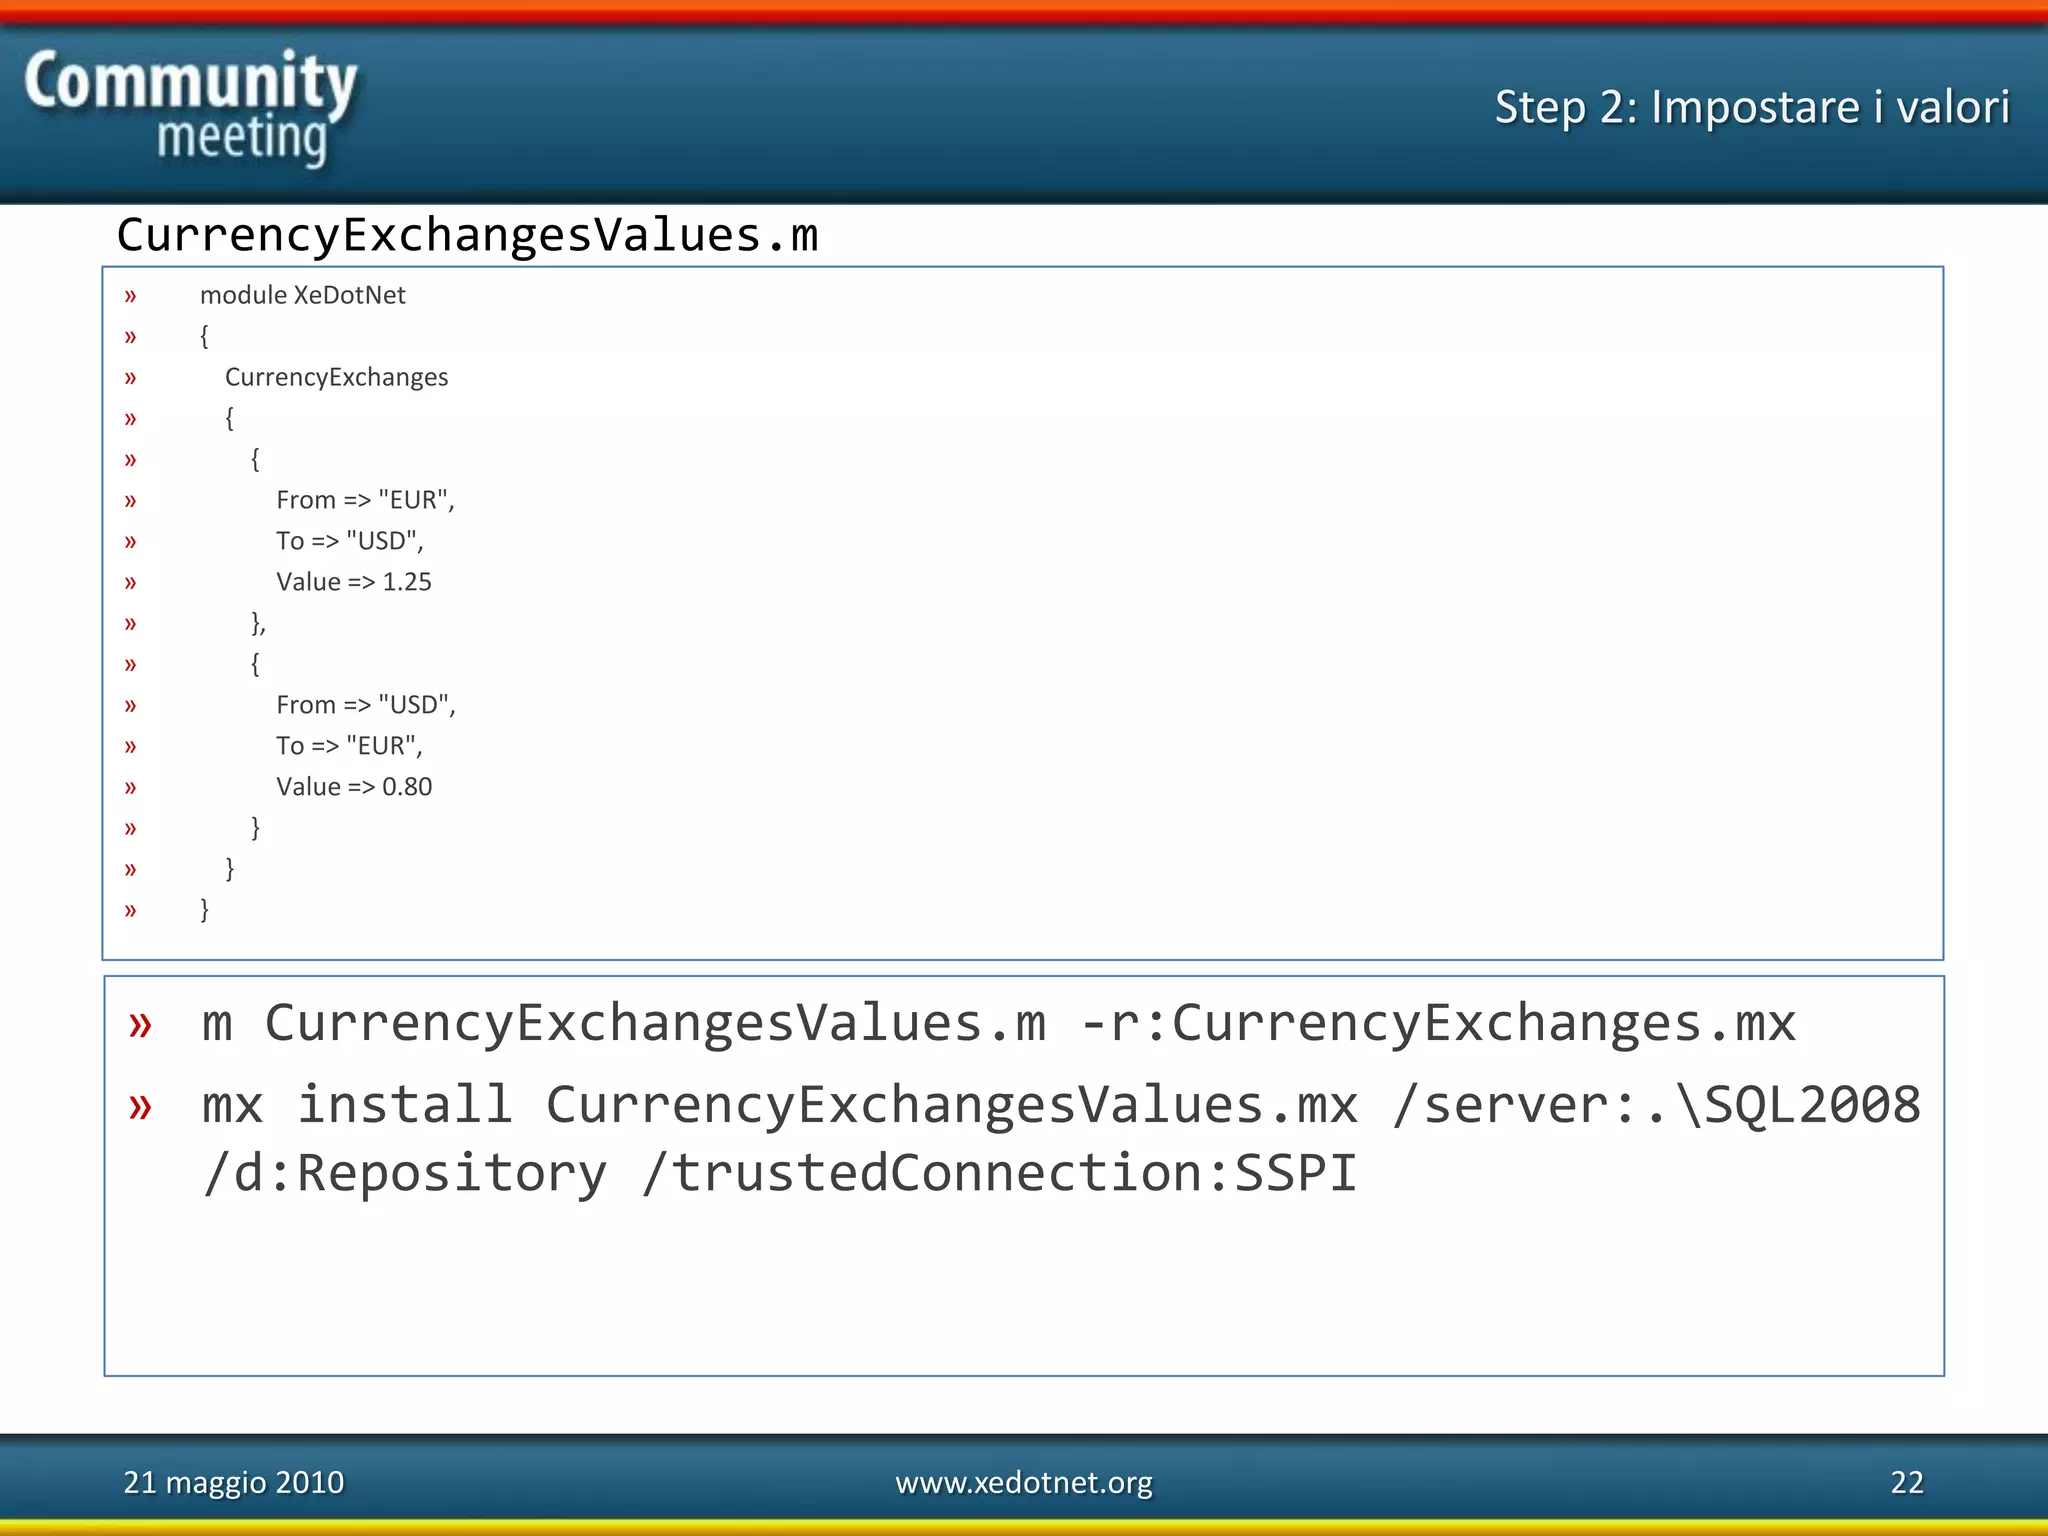The width and height of the screenshot is (2048, 1536).
Task: Click the footer date '21 maggio 2010'
Action: pos(233,1482)
